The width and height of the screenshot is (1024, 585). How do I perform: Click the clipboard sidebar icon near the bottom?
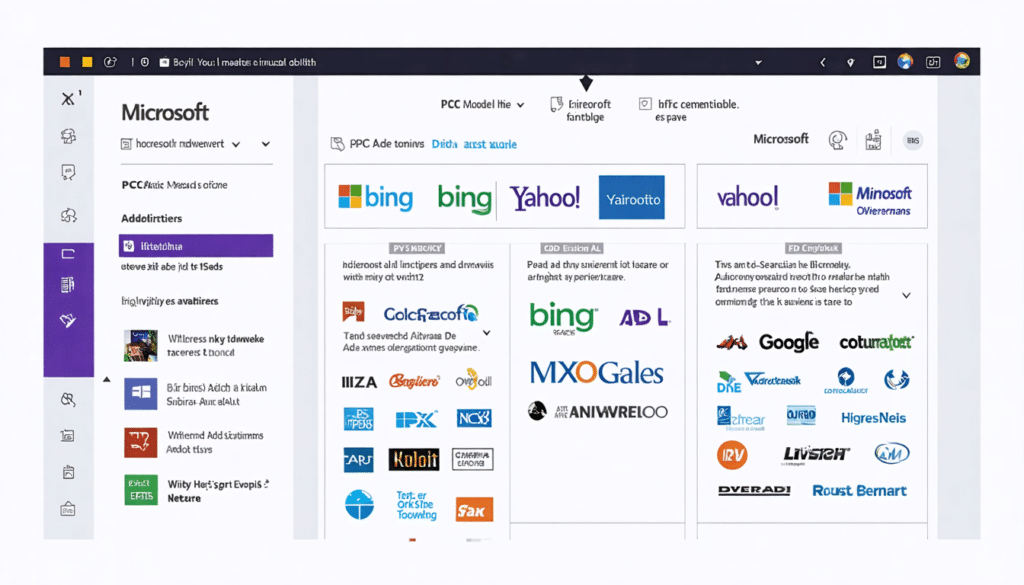point(68,472)
